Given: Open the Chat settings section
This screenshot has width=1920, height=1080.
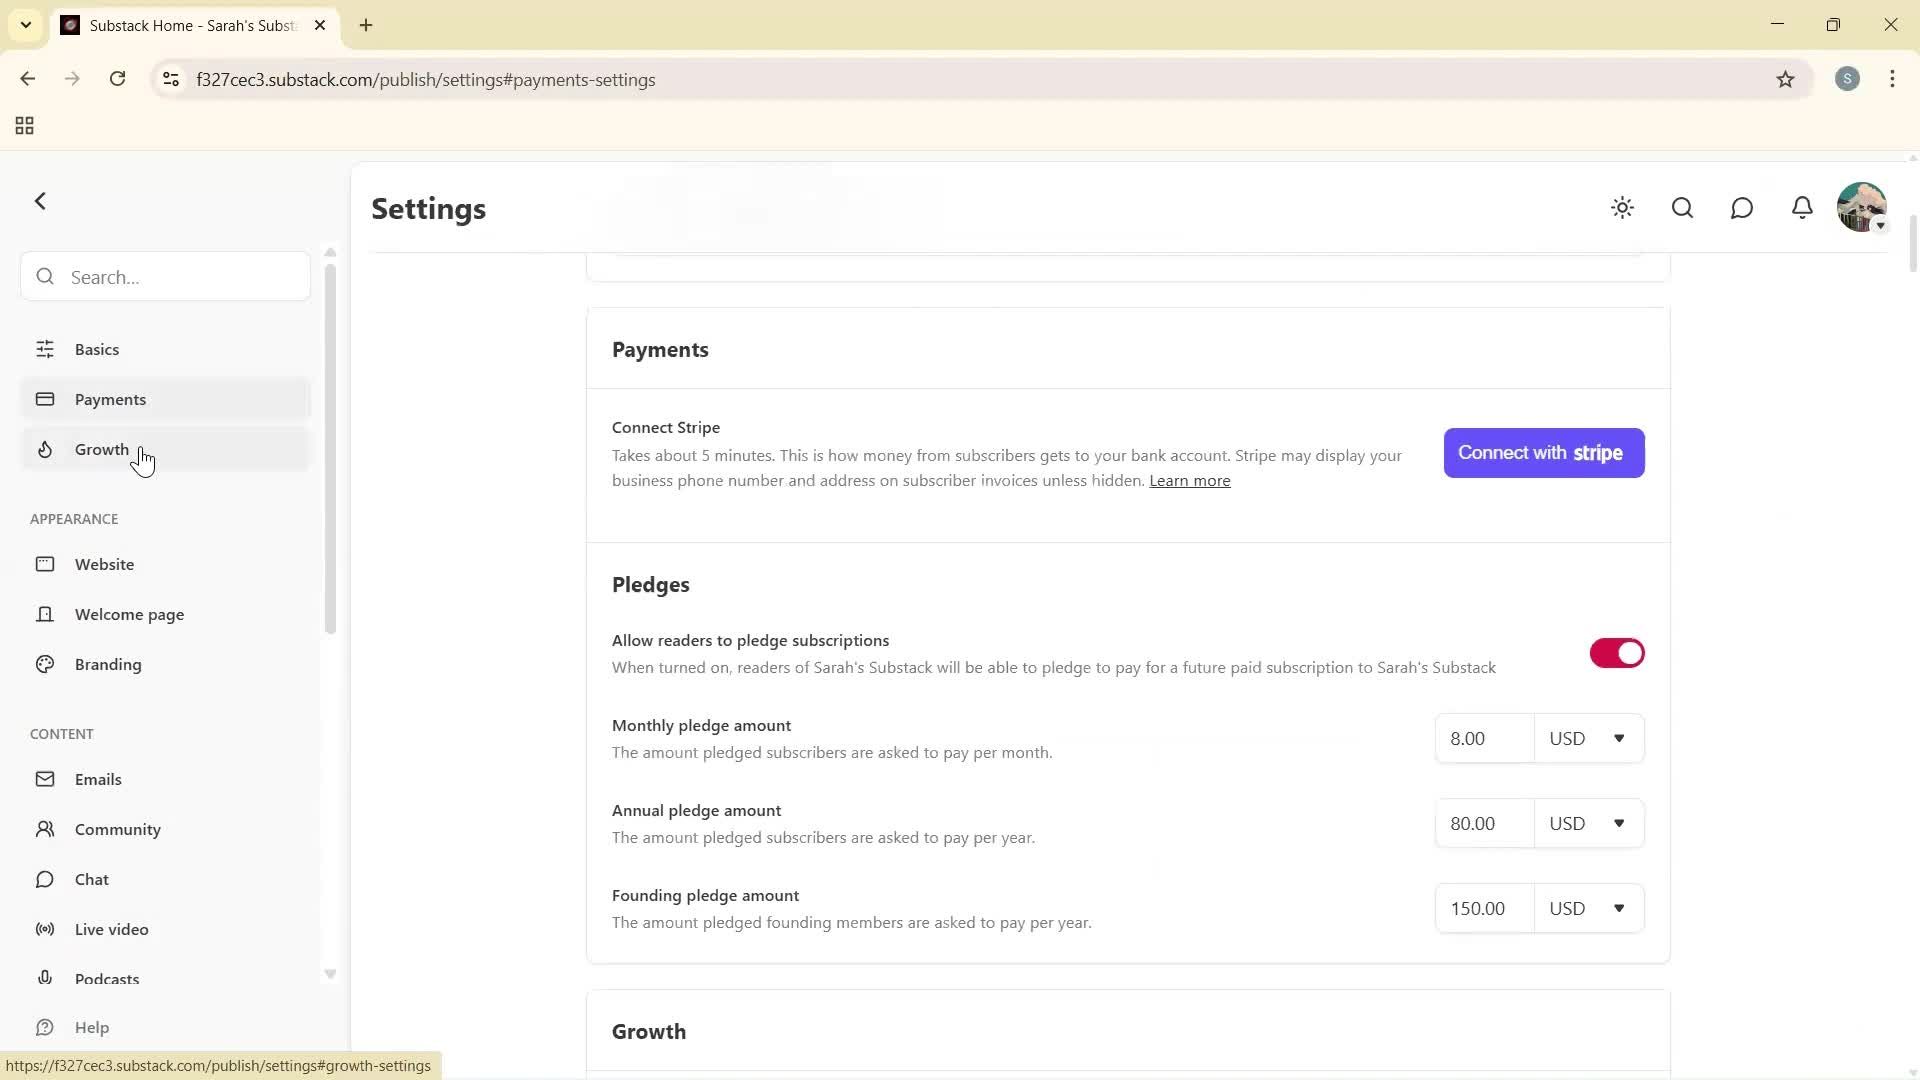Looking at the screenshot, I should [x=90, y=879].
